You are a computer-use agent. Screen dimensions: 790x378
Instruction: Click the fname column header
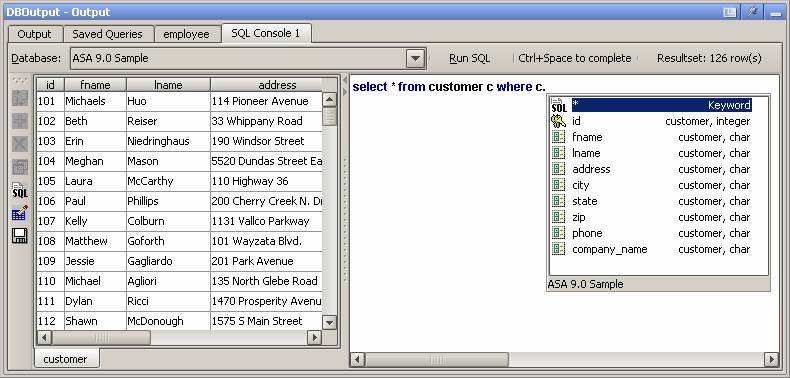pyautogui.click(x=95, y=85)
